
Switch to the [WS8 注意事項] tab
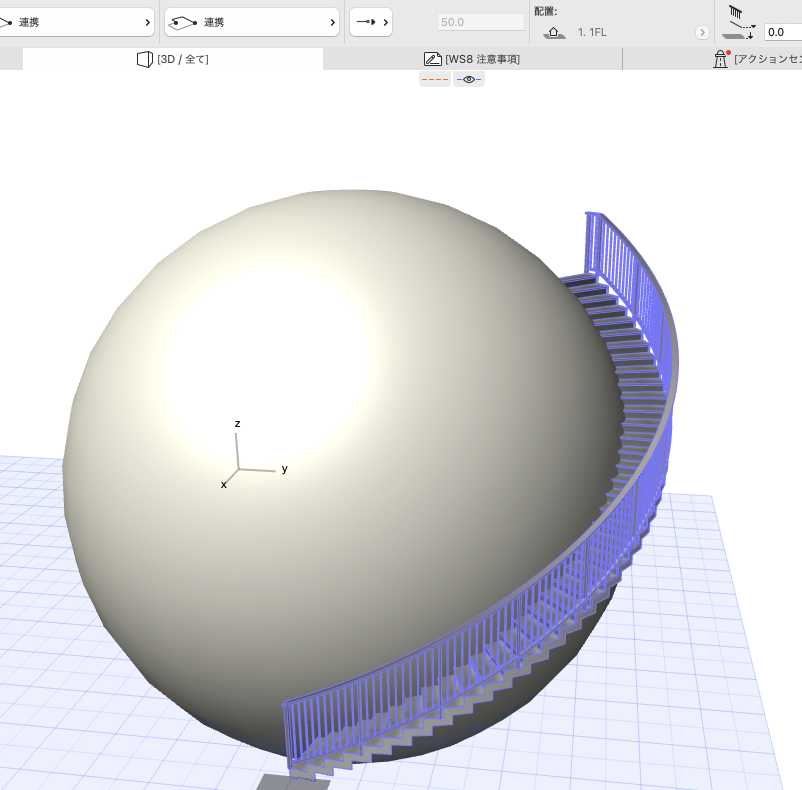(x=473, y=59)
